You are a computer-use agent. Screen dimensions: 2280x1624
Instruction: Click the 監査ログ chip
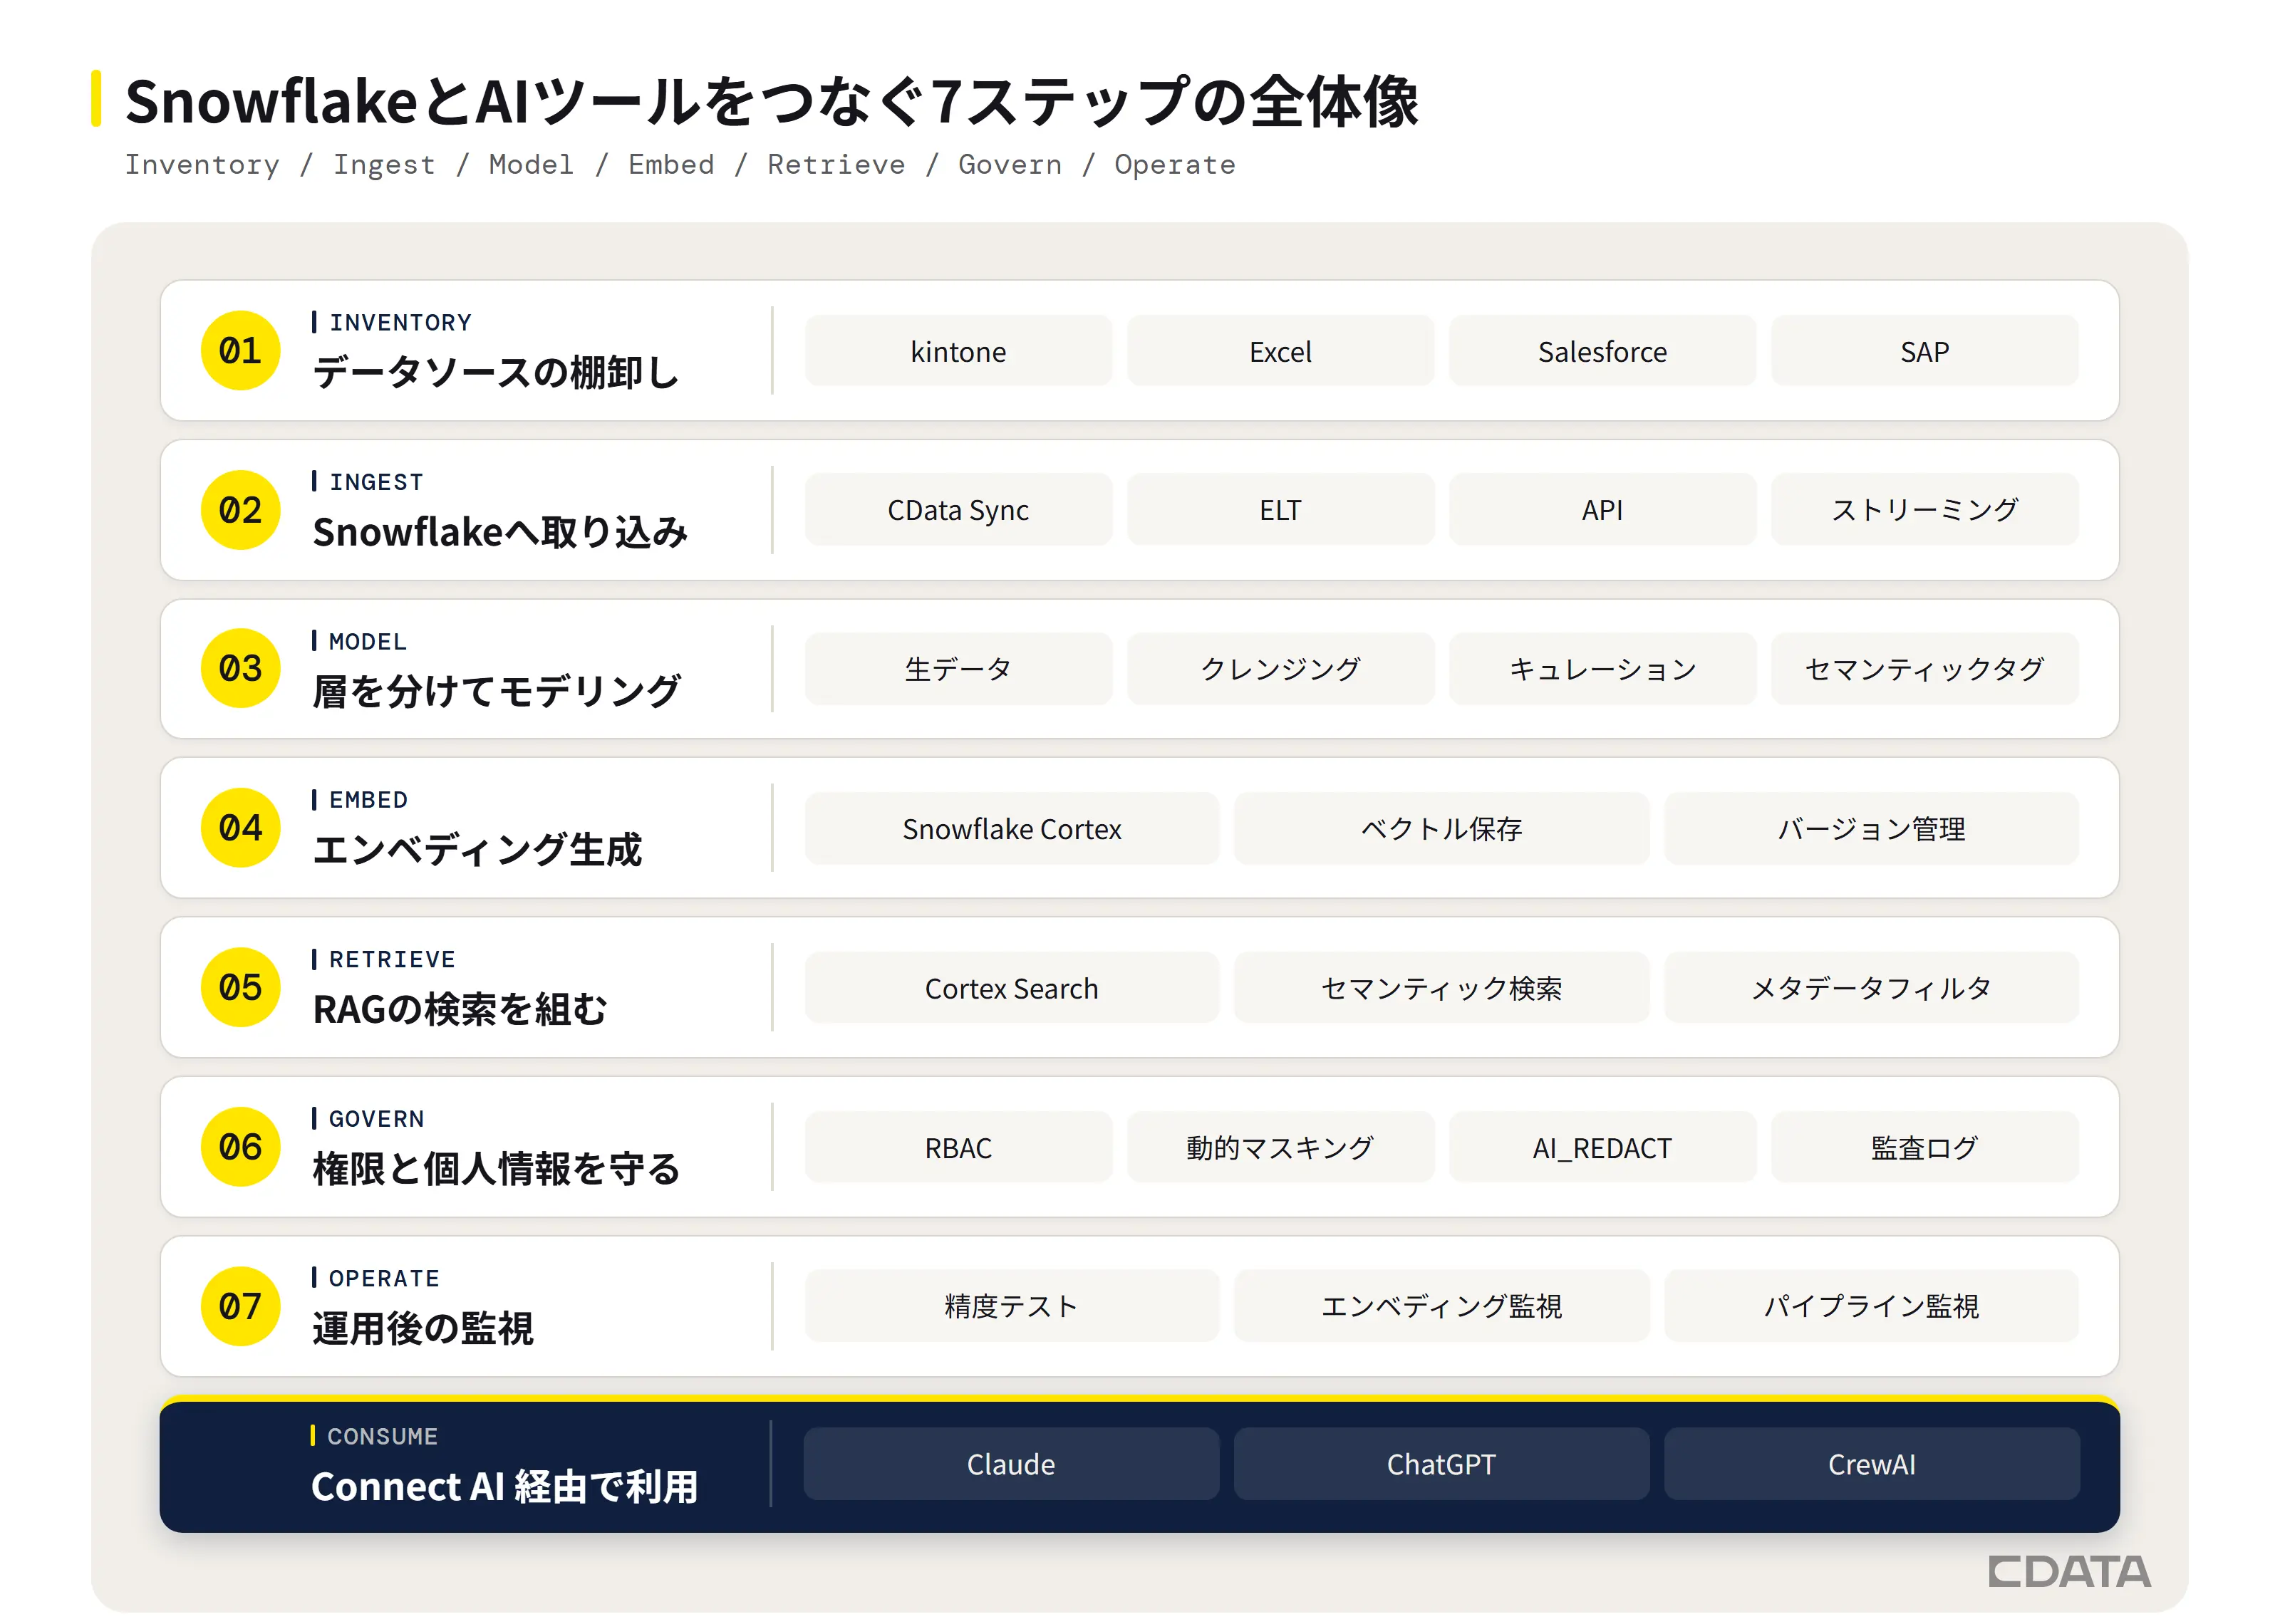tap(1924, 1147)
